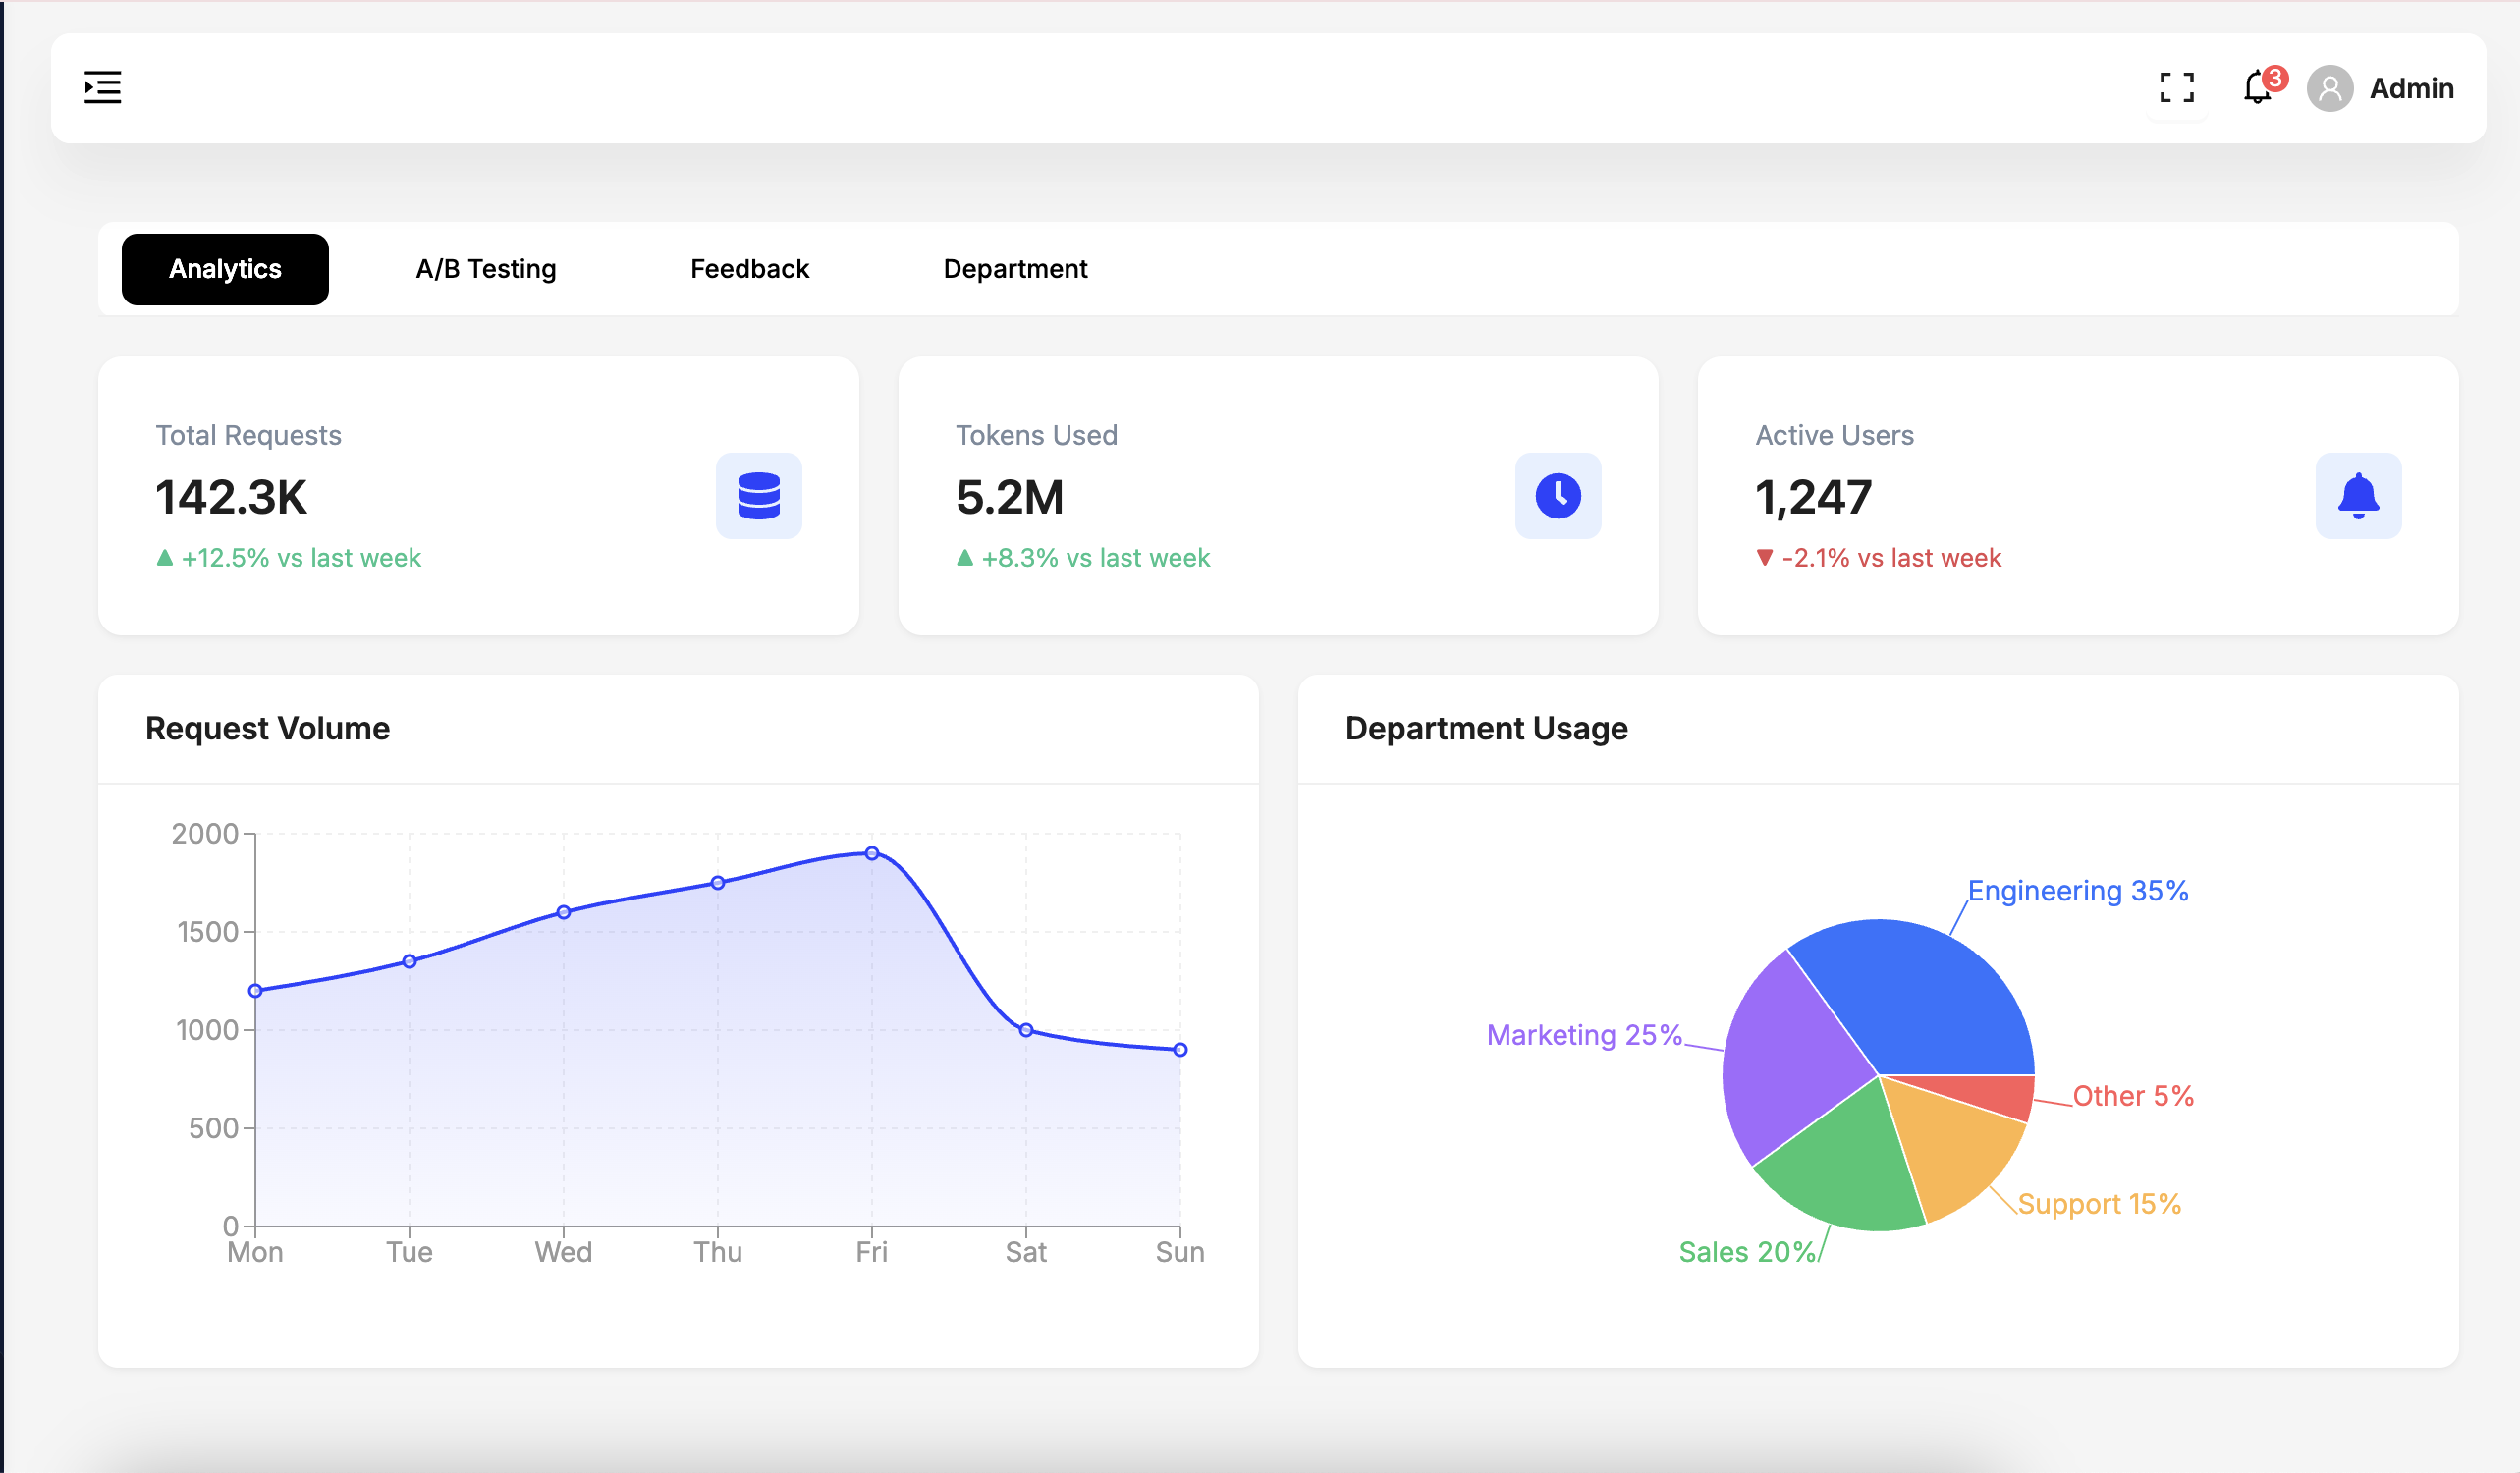Screen dimensions: 2520x1473
Task: Click the Admin user avatar icon
Action: [x=2329, y=88]
